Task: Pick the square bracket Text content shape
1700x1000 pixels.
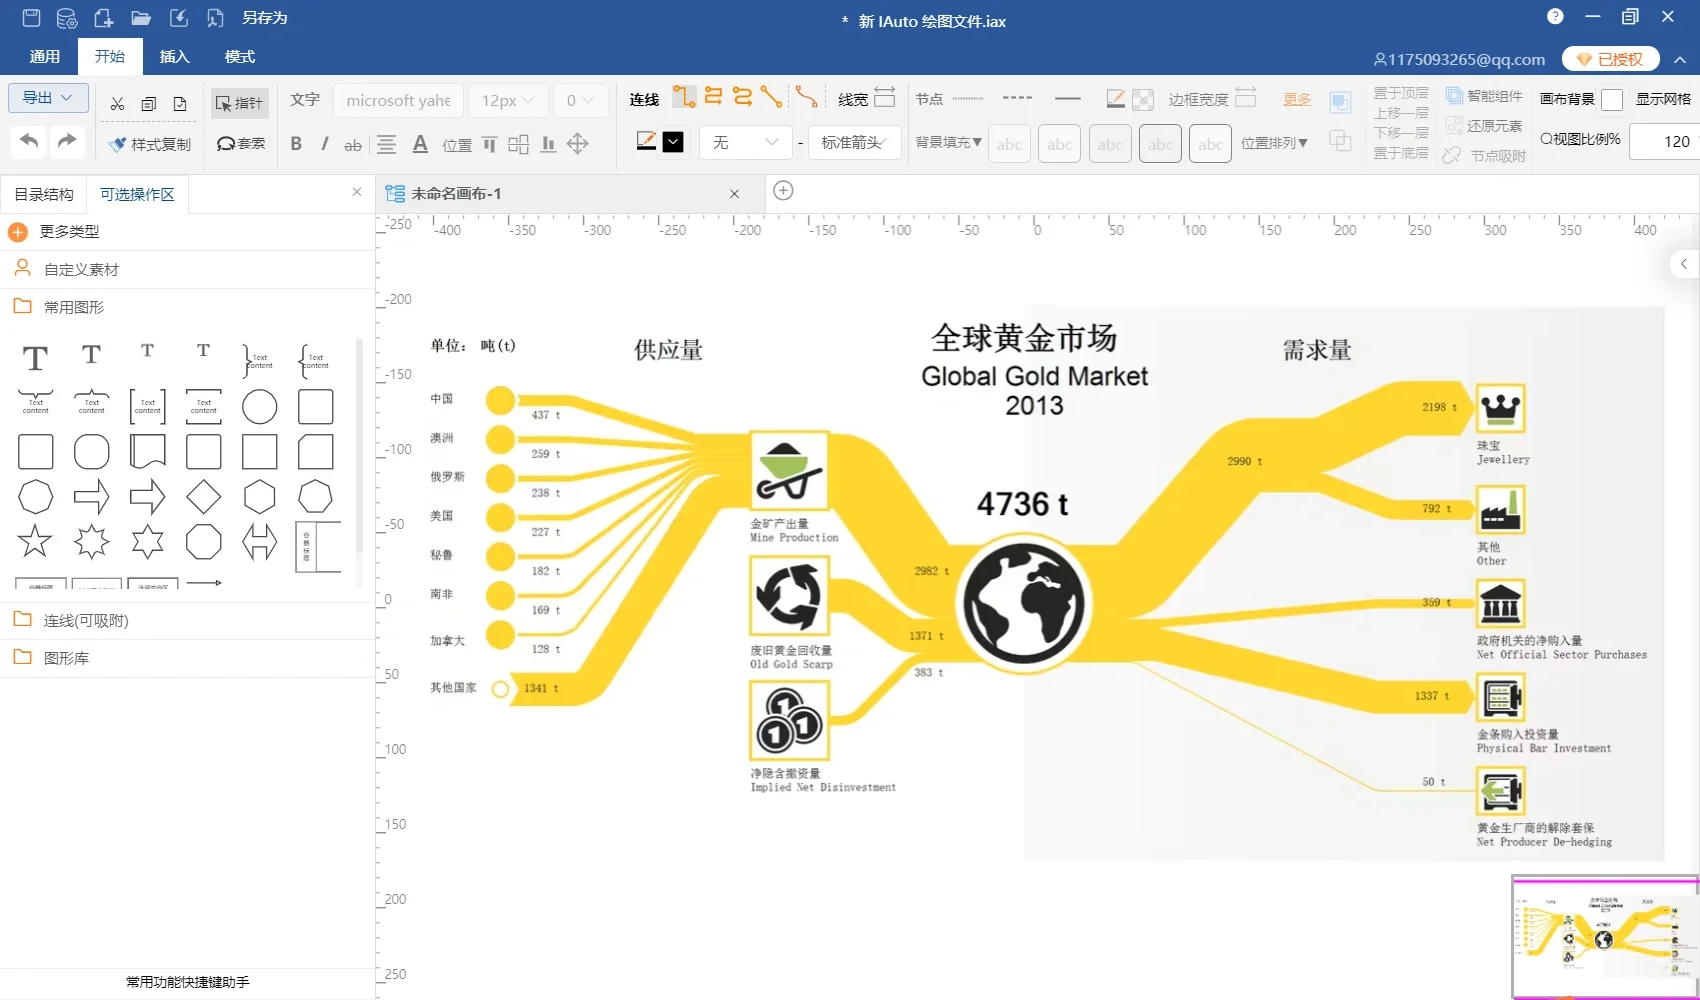Action: 147,407
